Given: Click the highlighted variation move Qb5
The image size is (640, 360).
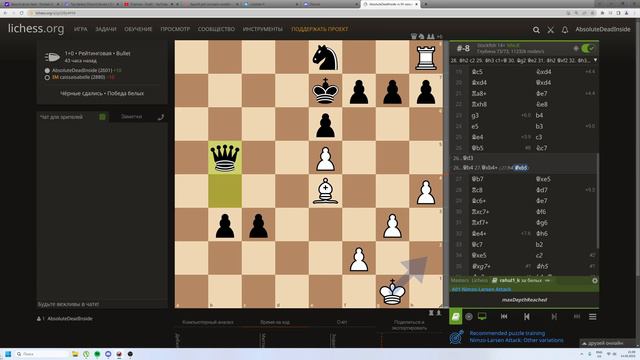Looking at the screenshot, I should 521,168.
